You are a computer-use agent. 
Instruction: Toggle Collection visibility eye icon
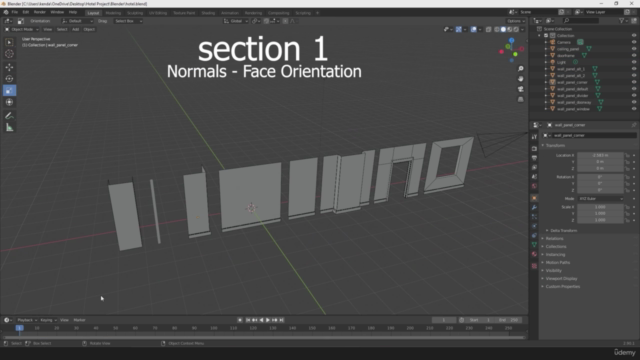coord(634,36)
